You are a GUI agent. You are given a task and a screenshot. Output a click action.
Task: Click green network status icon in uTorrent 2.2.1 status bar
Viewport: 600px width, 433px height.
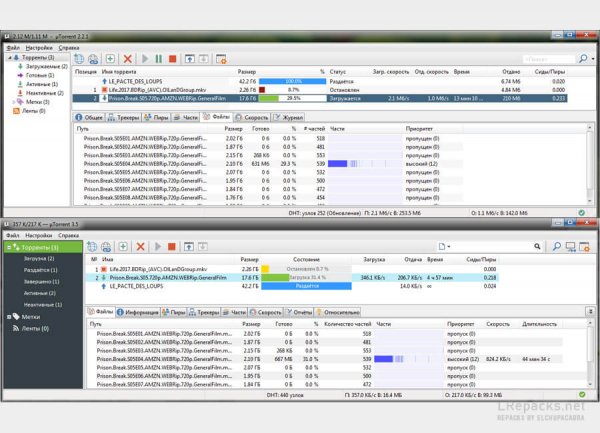(x=582, y=213)
